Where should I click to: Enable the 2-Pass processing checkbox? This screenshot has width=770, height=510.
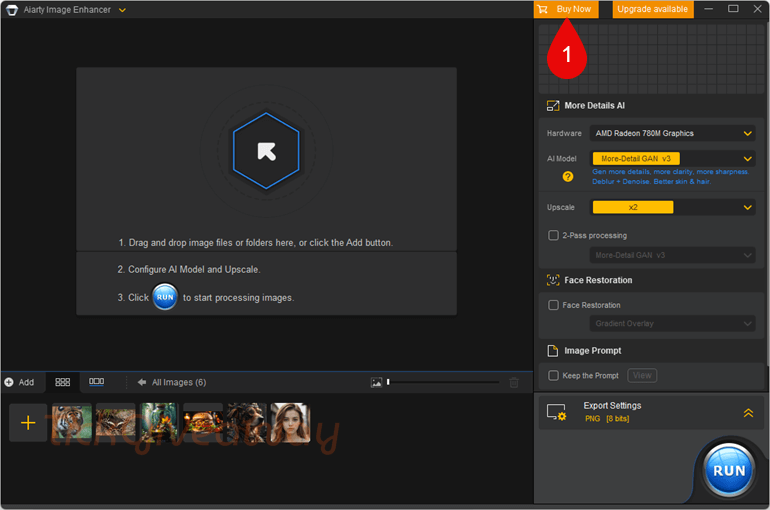(553, 235)
